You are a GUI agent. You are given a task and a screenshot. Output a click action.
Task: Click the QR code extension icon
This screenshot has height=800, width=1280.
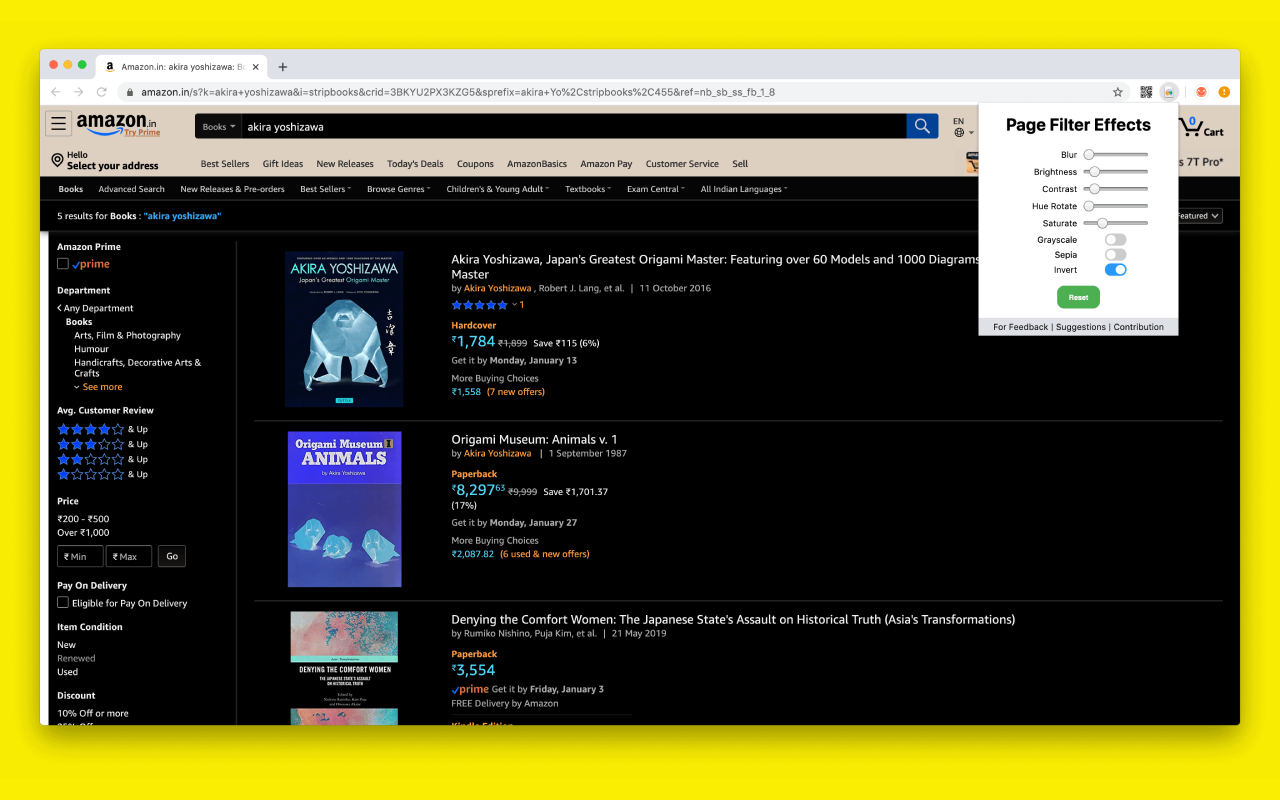[1146, 92]
